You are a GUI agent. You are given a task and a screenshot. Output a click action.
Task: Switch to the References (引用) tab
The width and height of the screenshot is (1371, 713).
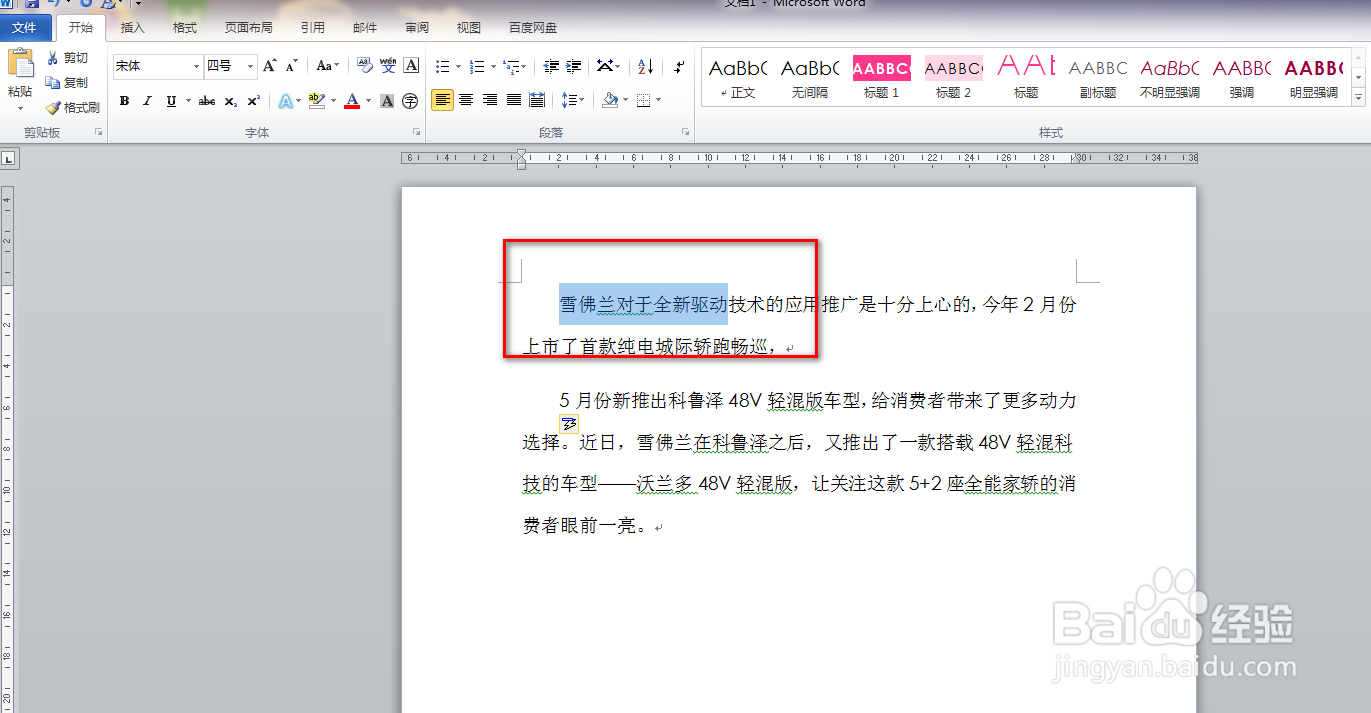[312, 28]
